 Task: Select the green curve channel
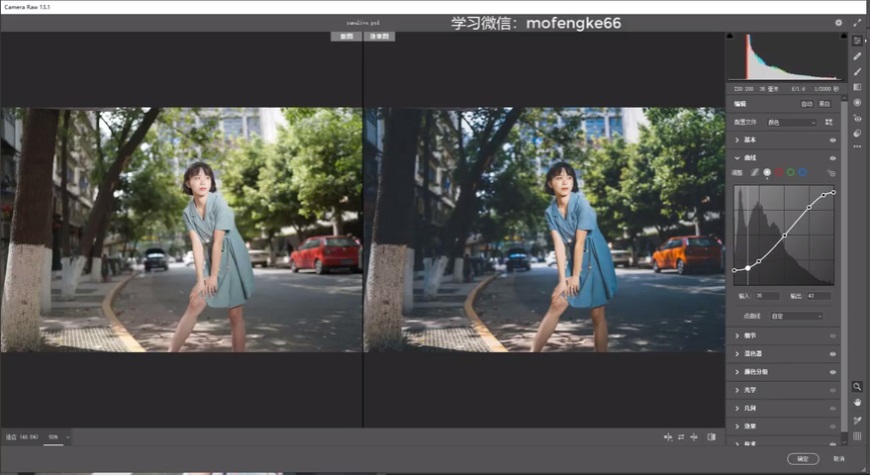[791, 173]
